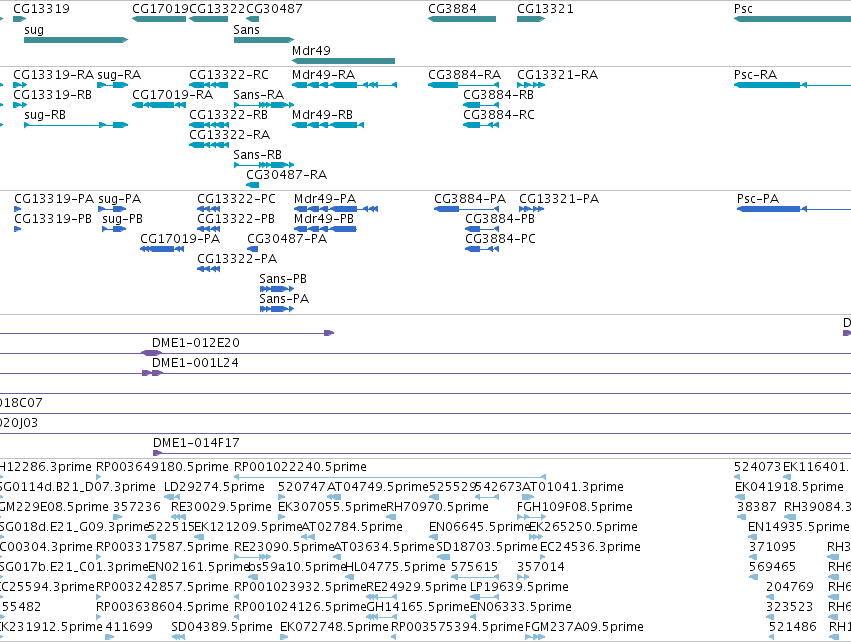Select the Mdr49-RB transcript label

pyautogui.click(x=322, y=115)
